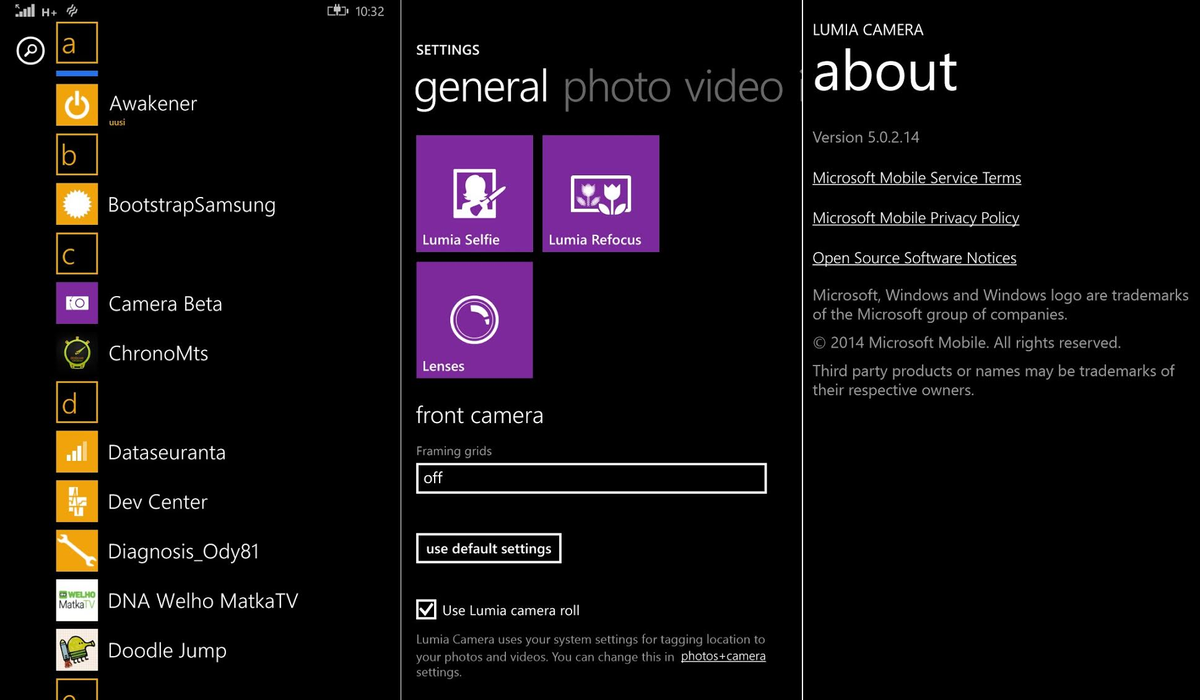Screen dimensions: 1200x700
Task: Open the Lenses viewer
Action: pyautogui.click(x=474, y=319)
